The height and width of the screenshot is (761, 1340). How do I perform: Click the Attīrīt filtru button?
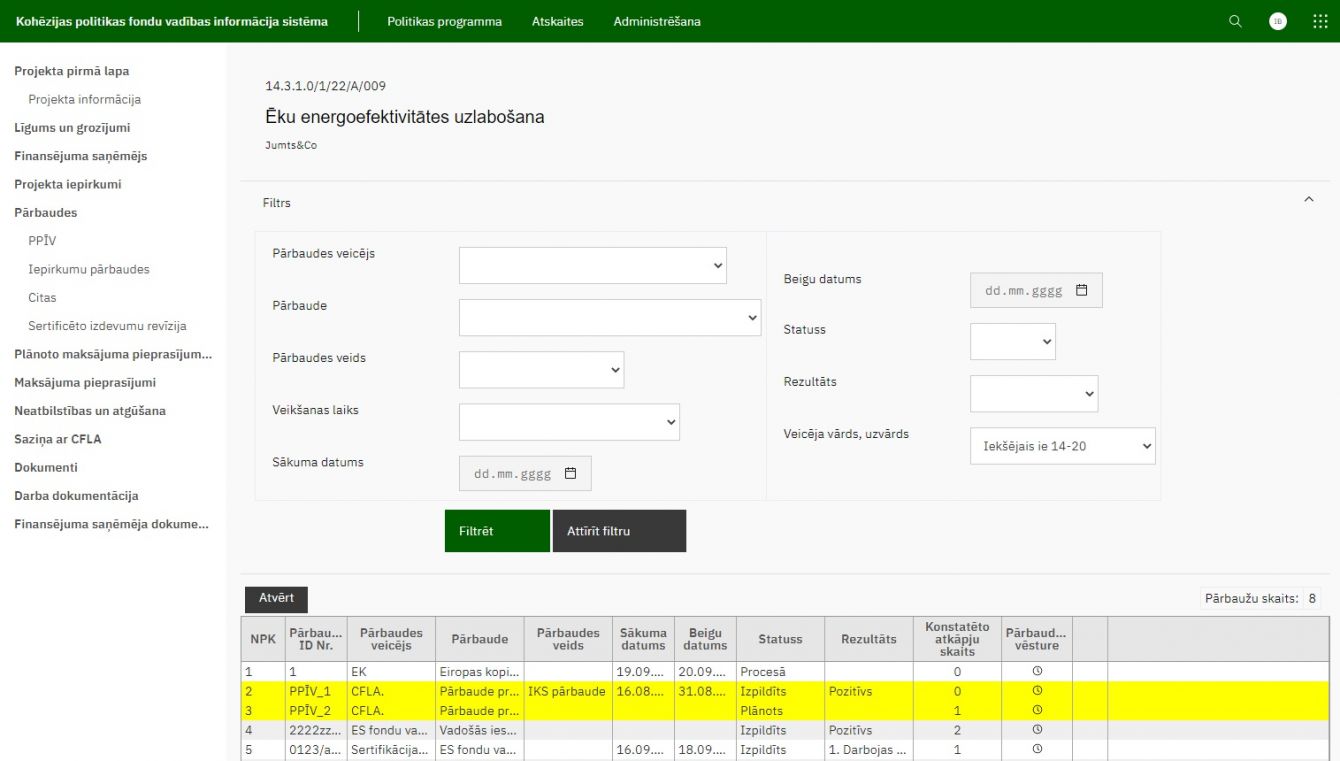tap(619, 531)
